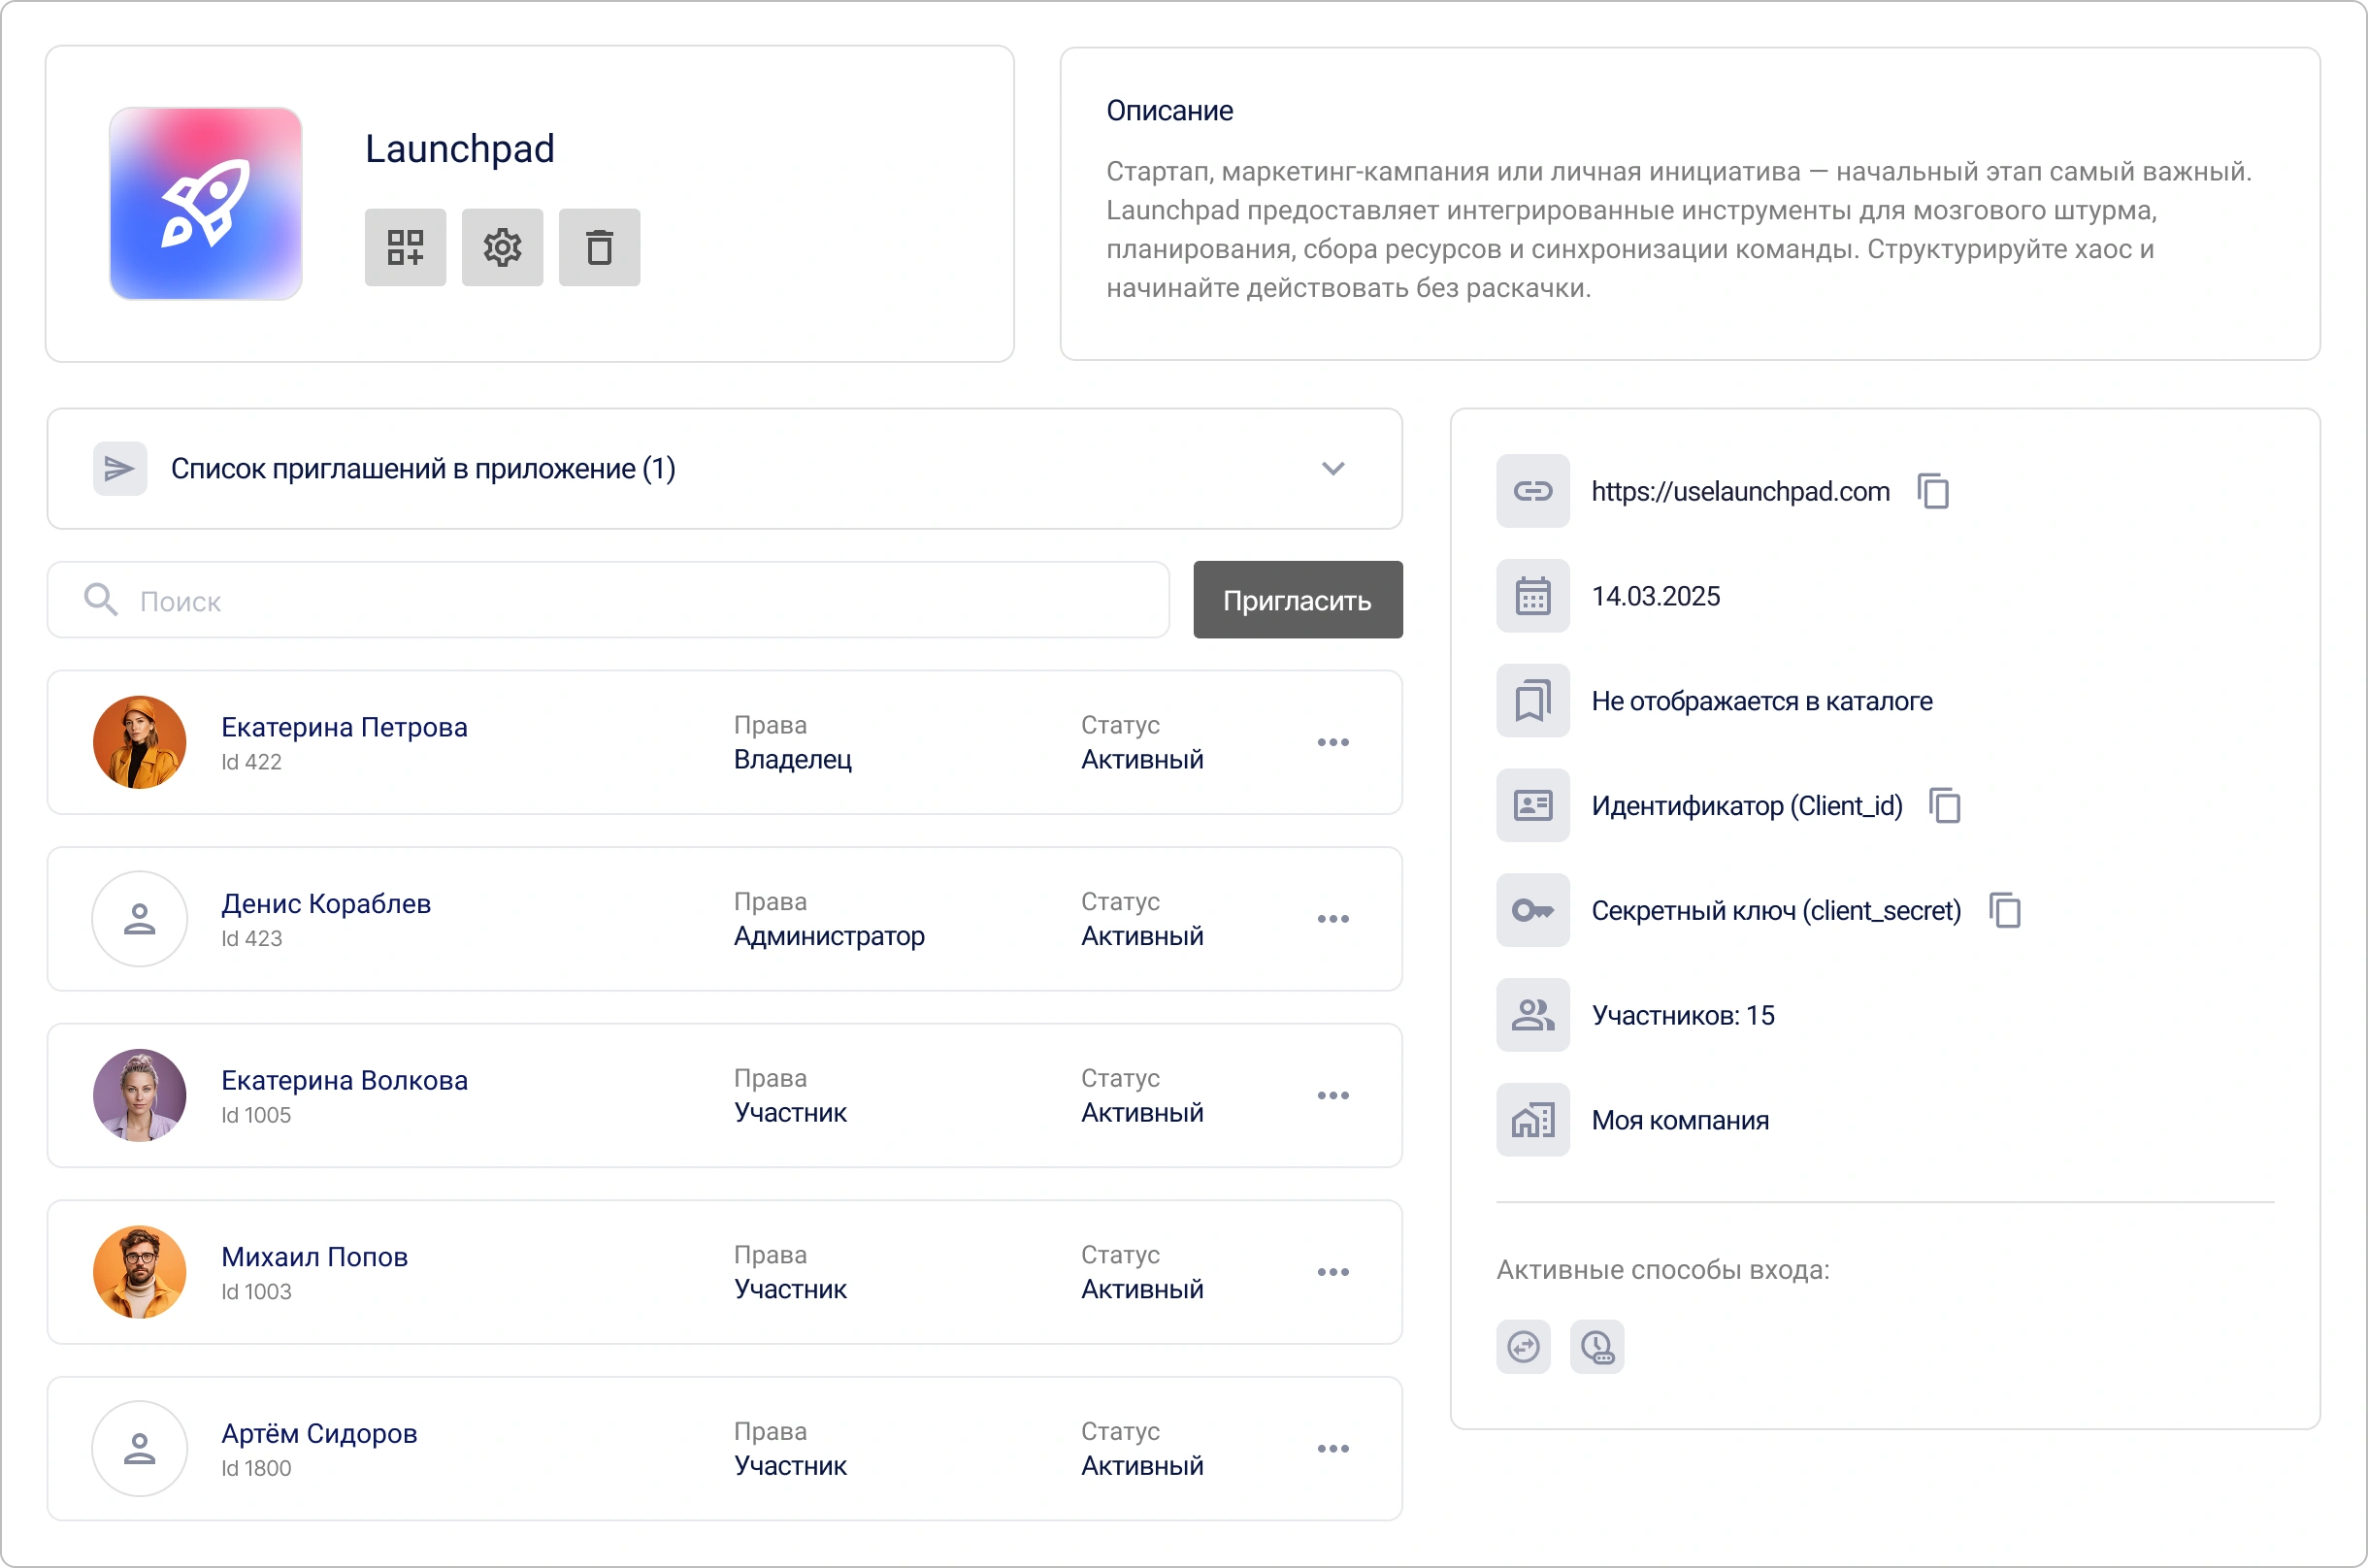Copy the Client_id identifier icon
Viewport: 2368px width, 1568px height.
(1945, 805)
